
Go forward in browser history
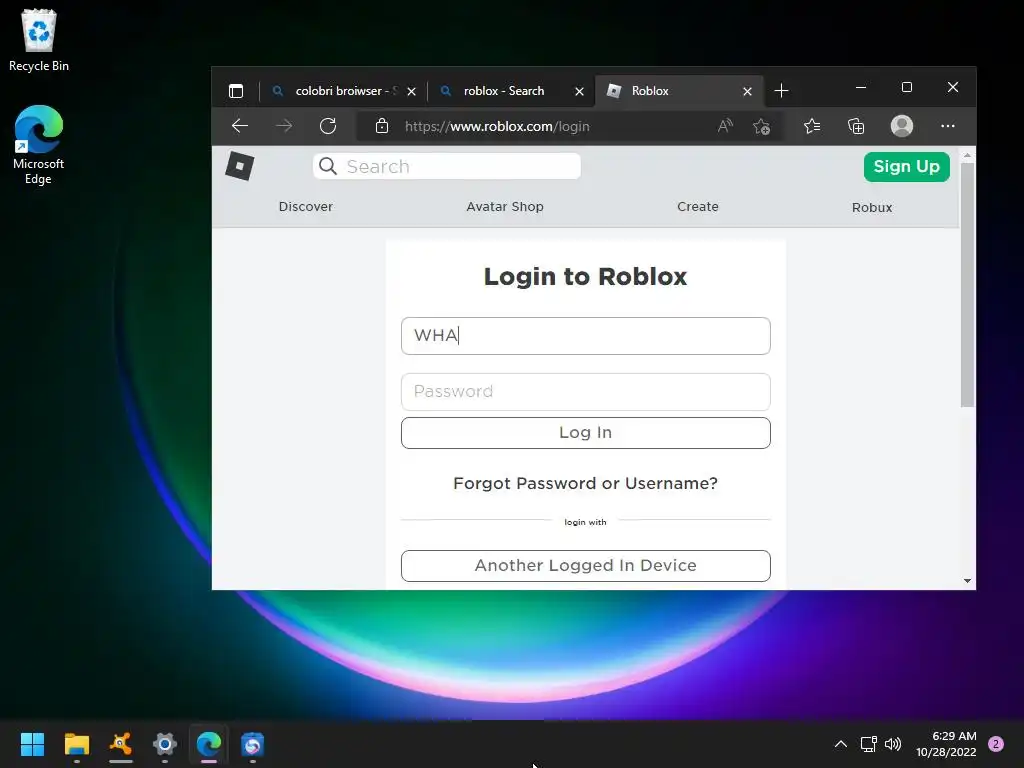click(x=284, y=126)
